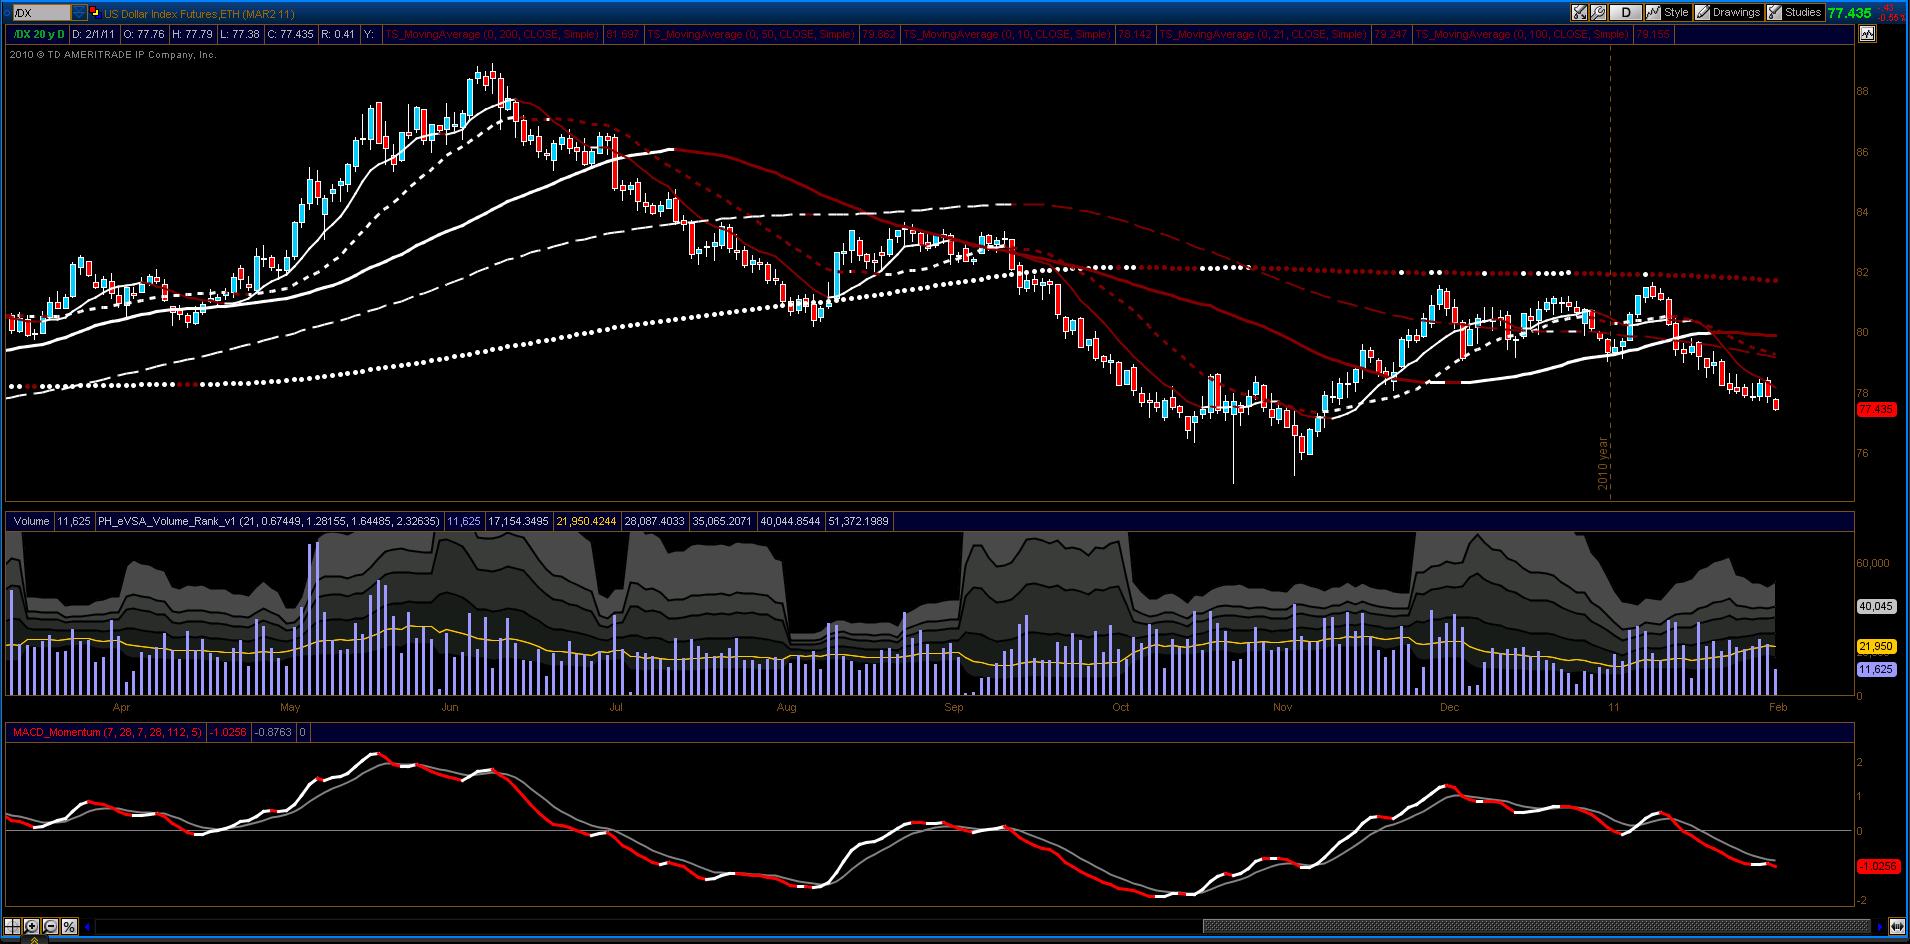This screenshot has height=944, width=1910.
Task: Click the Nov label on time axis
Action: coord(1283,707)
